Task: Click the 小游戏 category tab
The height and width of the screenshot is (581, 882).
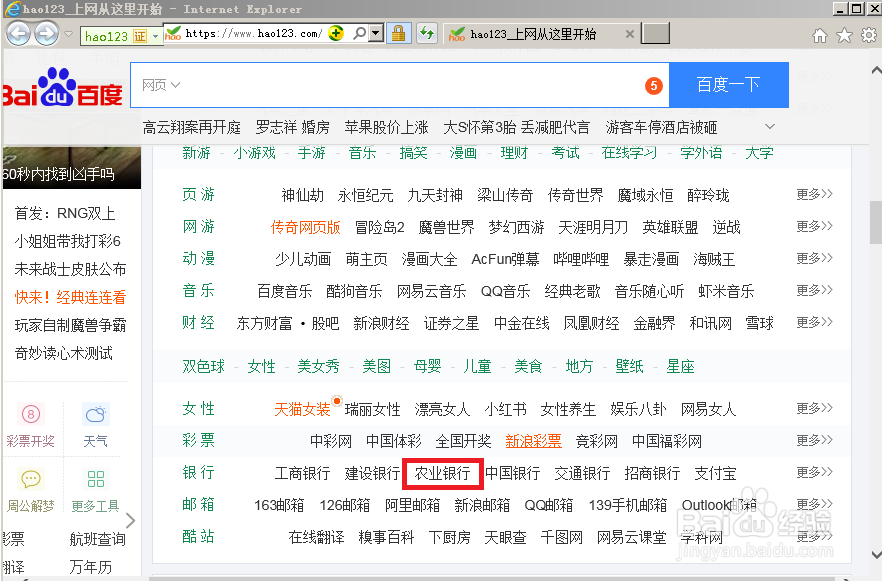Action: pyautogui.click(x=255, y=152)
